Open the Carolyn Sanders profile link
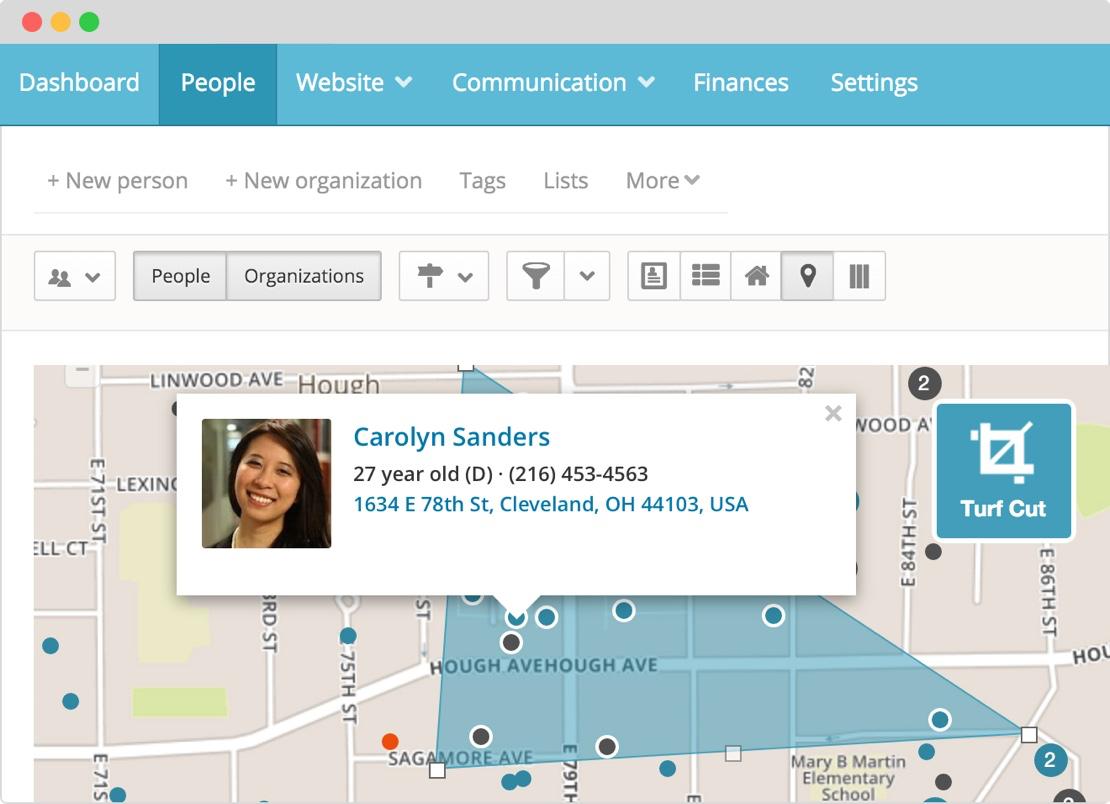The image size is (1110, 804). (451, 437)
